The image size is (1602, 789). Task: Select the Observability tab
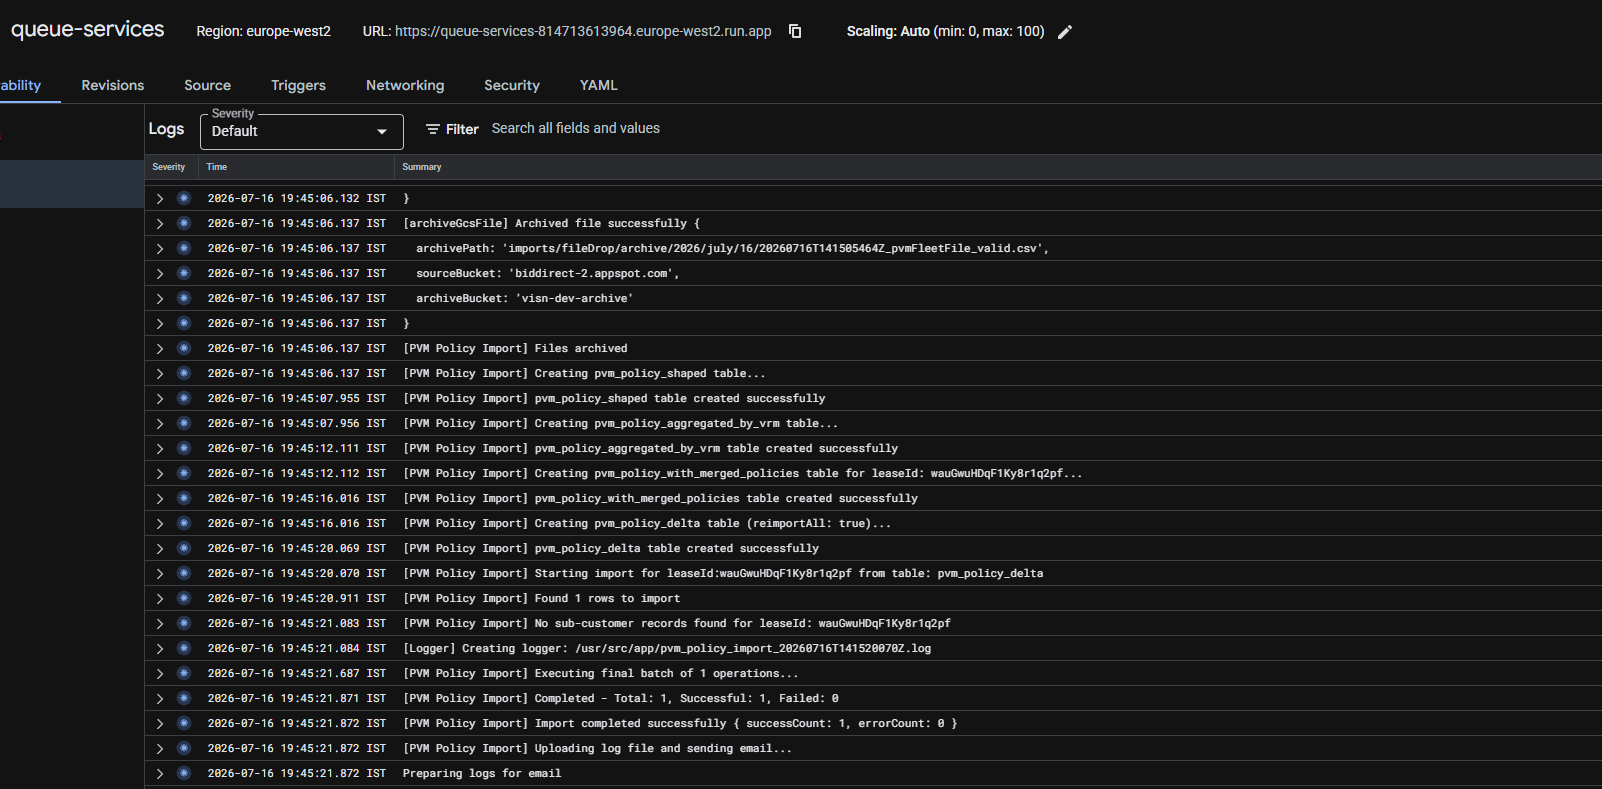(x=21, y=85)
